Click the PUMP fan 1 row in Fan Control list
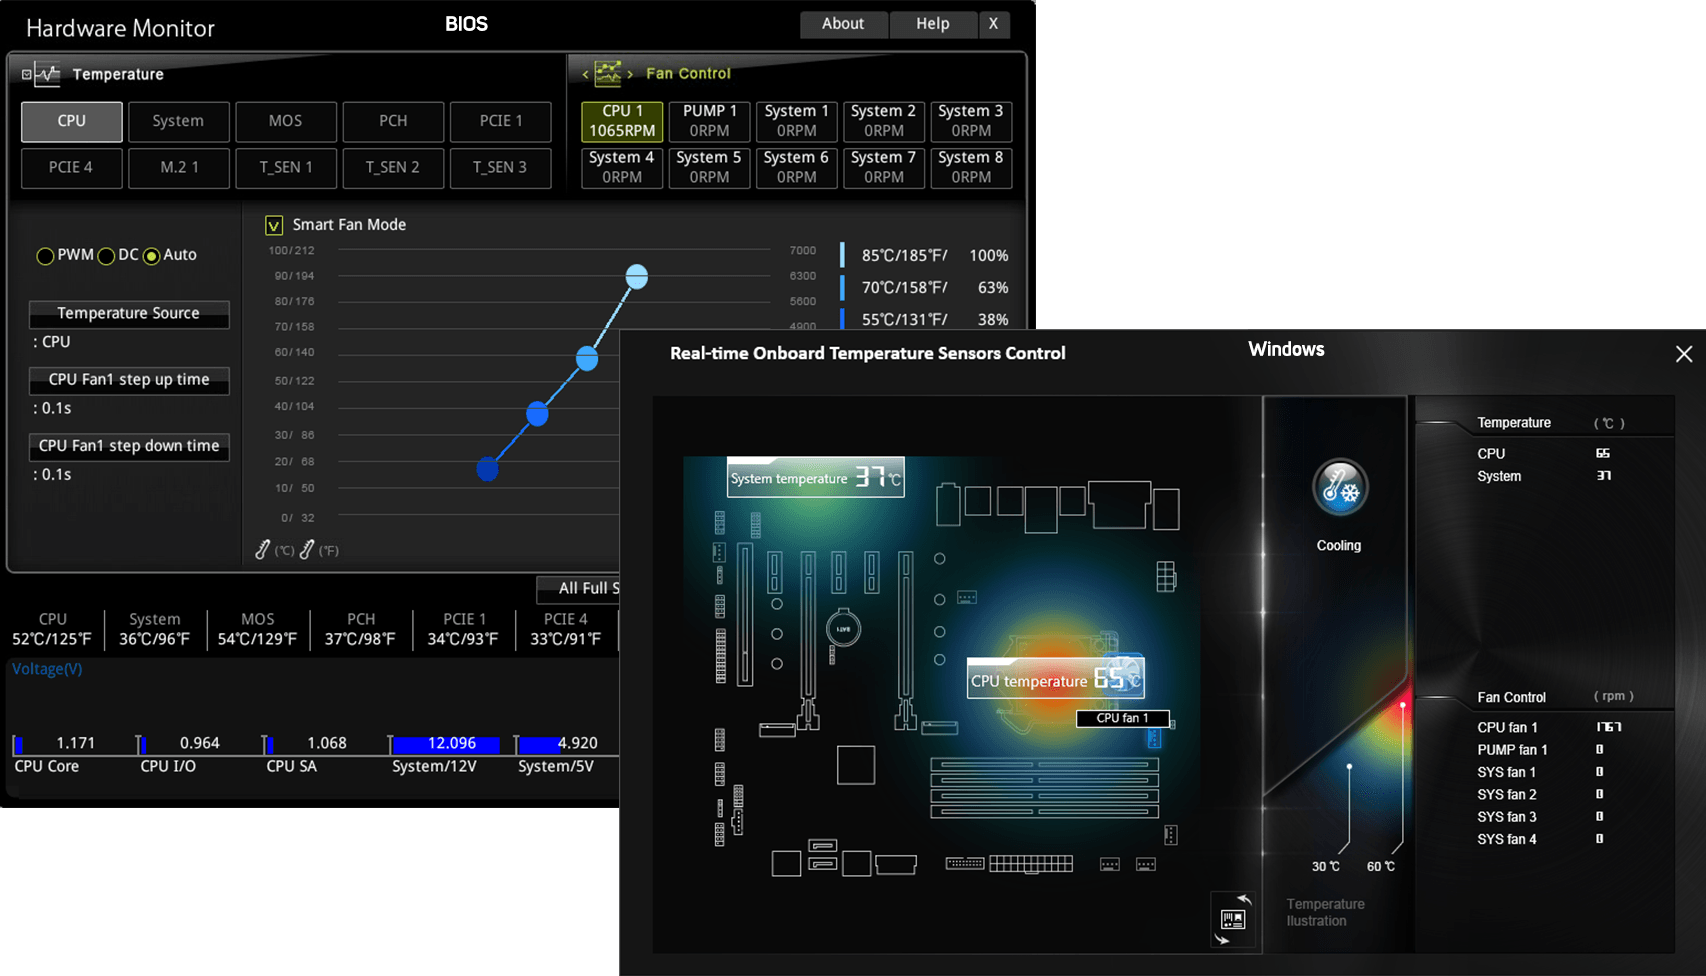1706x976 pixels. click(1543, 749)
